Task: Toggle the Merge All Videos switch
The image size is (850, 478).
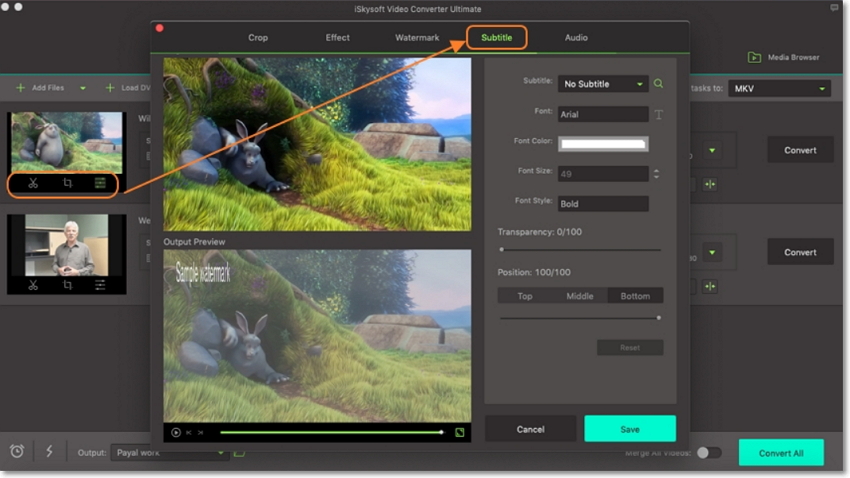Action: pyautogui.click(x=708, y=453)
